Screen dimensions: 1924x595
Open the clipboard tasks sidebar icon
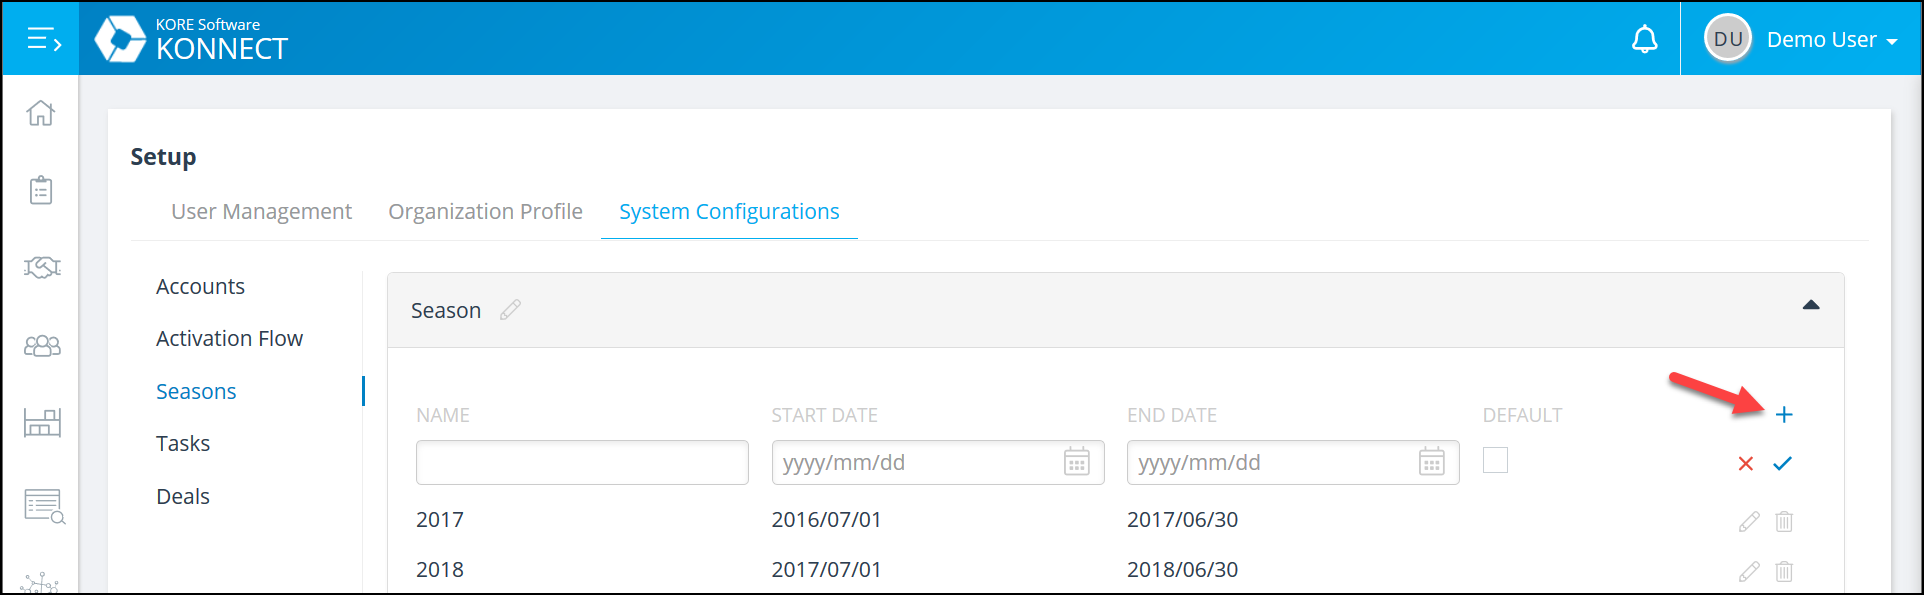tap(41, 190)
